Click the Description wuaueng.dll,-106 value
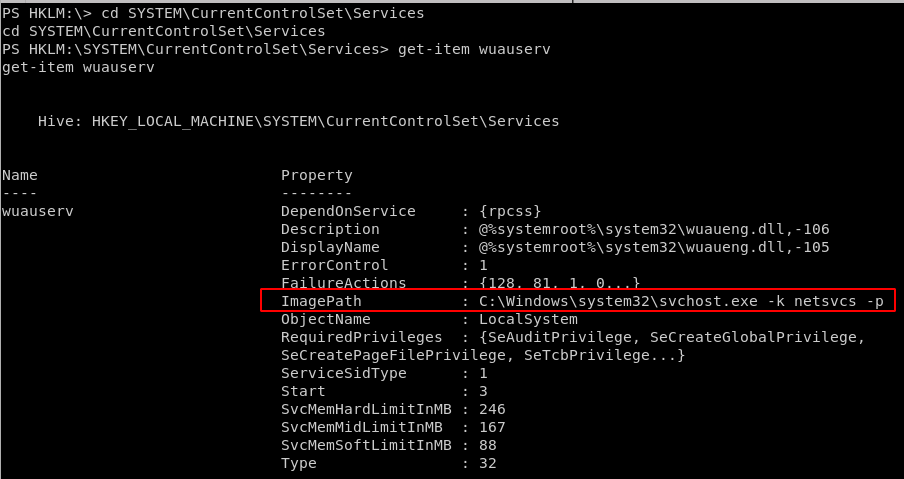The height and width of the screenshot is (479, 904). (x=654, y=229)
